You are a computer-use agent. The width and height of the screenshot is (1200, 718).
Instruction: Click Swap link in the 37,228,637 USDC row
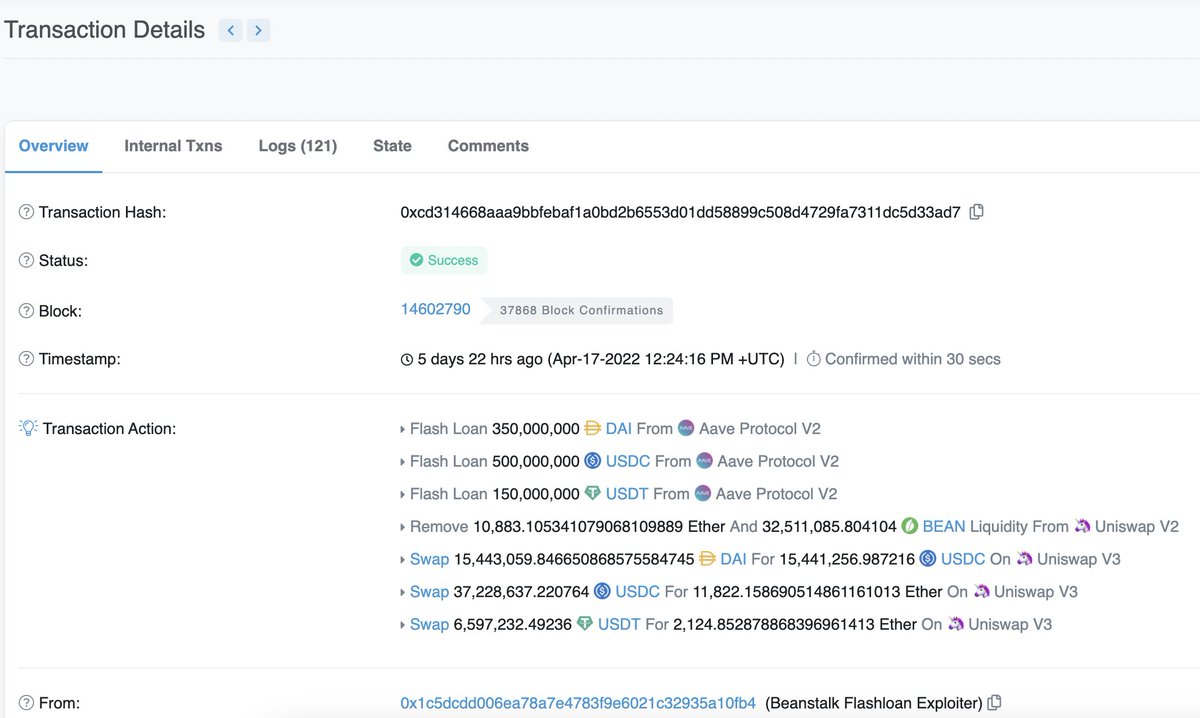pos(429,591)
